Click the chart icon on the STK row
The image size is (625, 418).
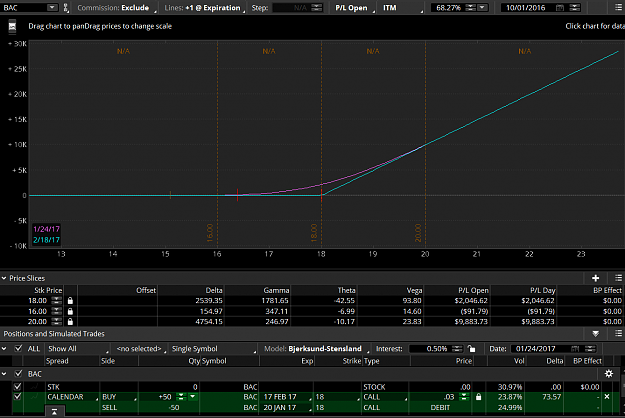pos(35,387)
